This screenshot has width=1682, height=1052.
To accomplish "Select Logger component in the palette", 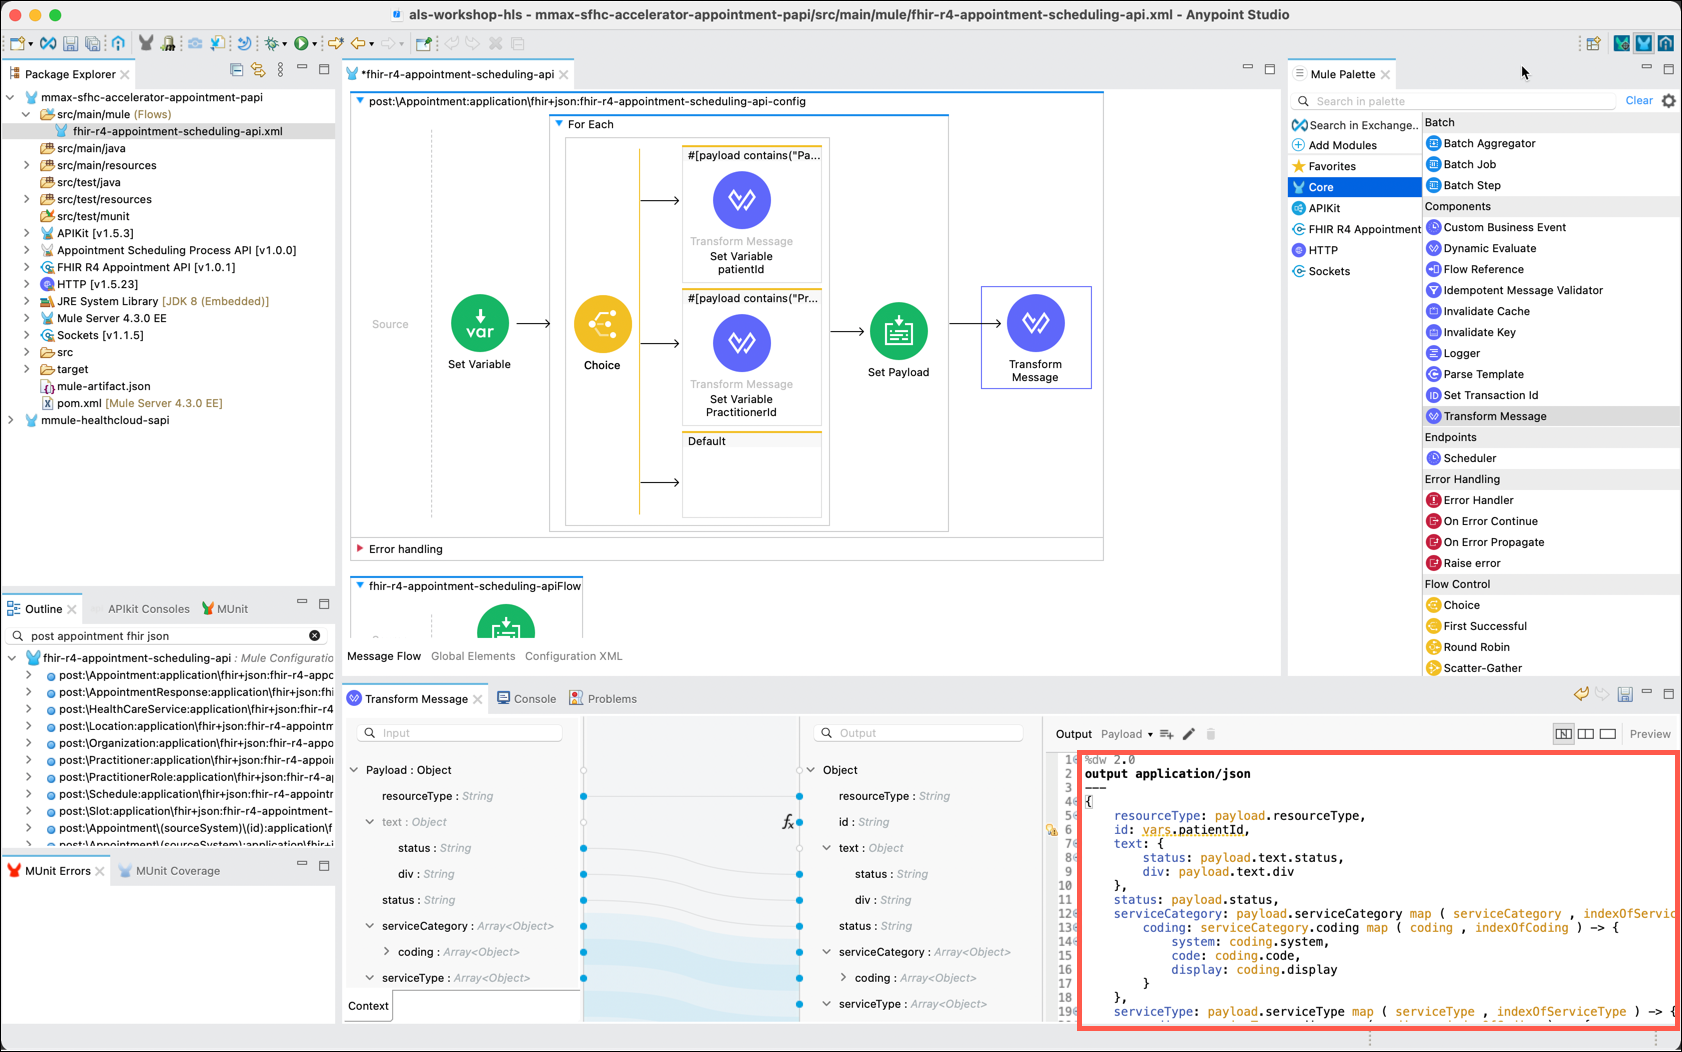I will tap(1461, 353).
